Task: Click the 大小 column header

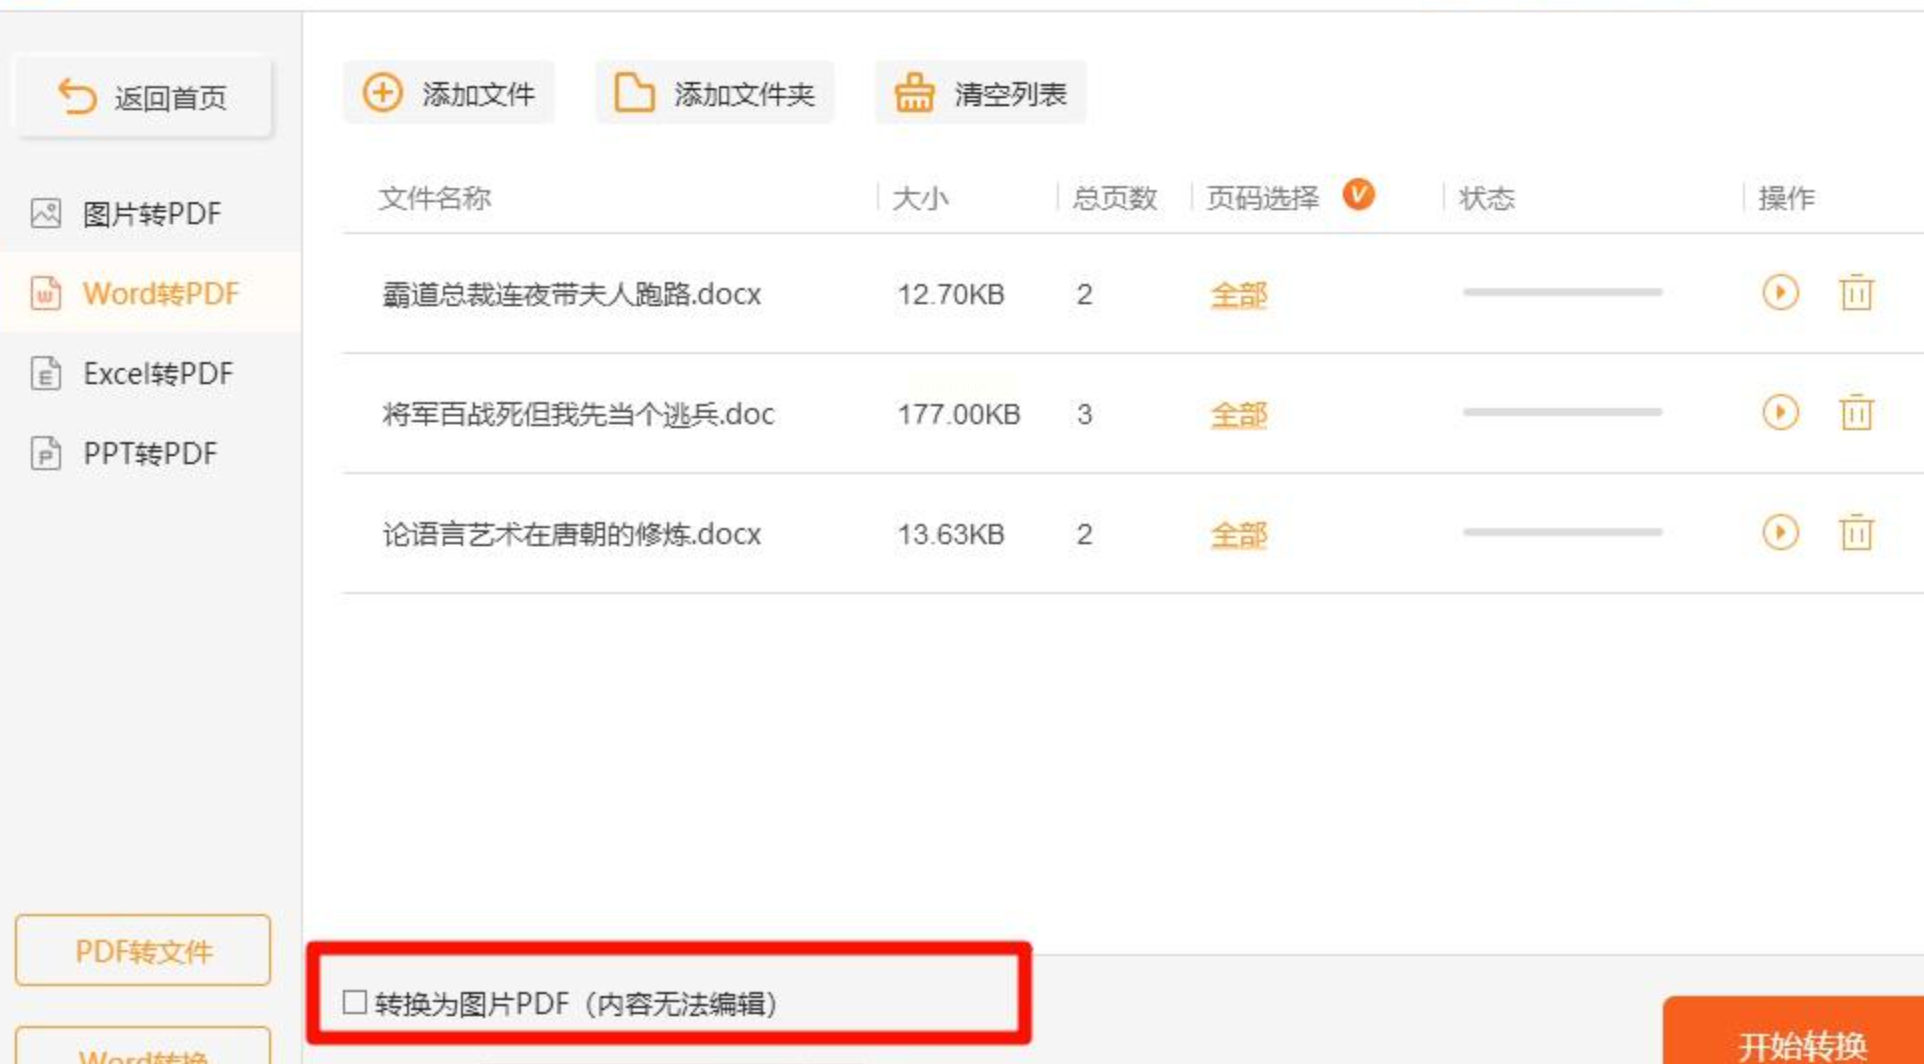Action: [920, 198]
